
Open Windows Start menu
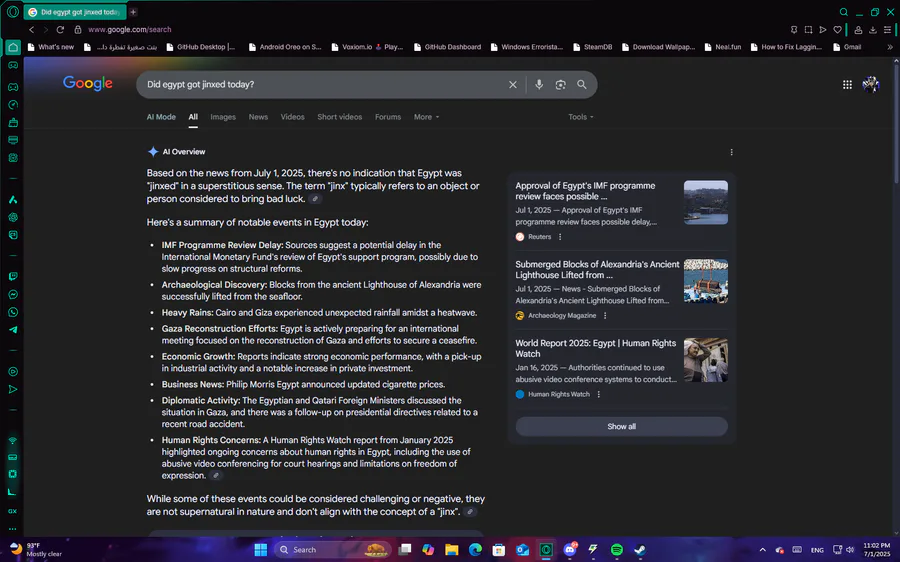click(261, 549)
